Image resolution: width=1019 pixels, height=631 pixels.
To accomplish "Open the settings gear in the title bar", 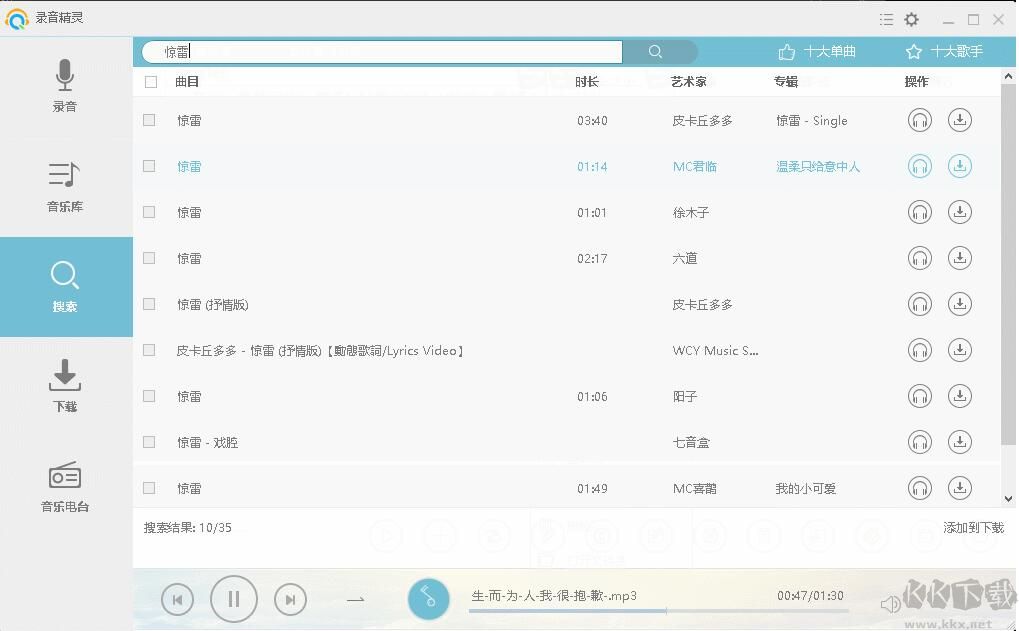I will [912, 18].
